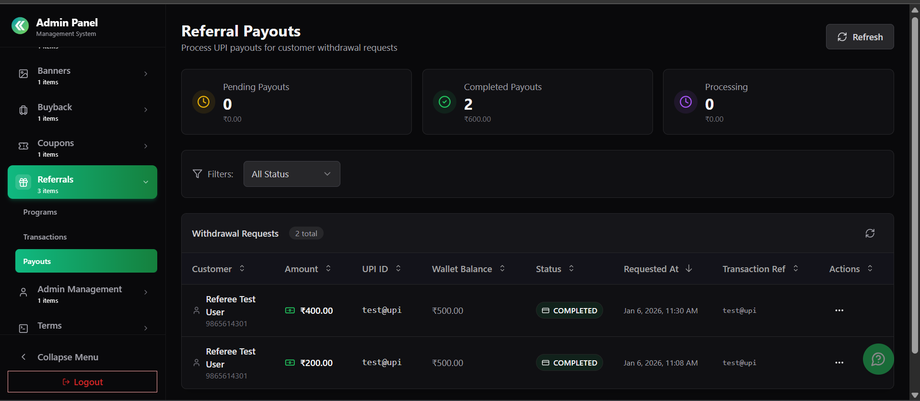
Task: Open the Programs submenu item
Action: pos(40,212)
